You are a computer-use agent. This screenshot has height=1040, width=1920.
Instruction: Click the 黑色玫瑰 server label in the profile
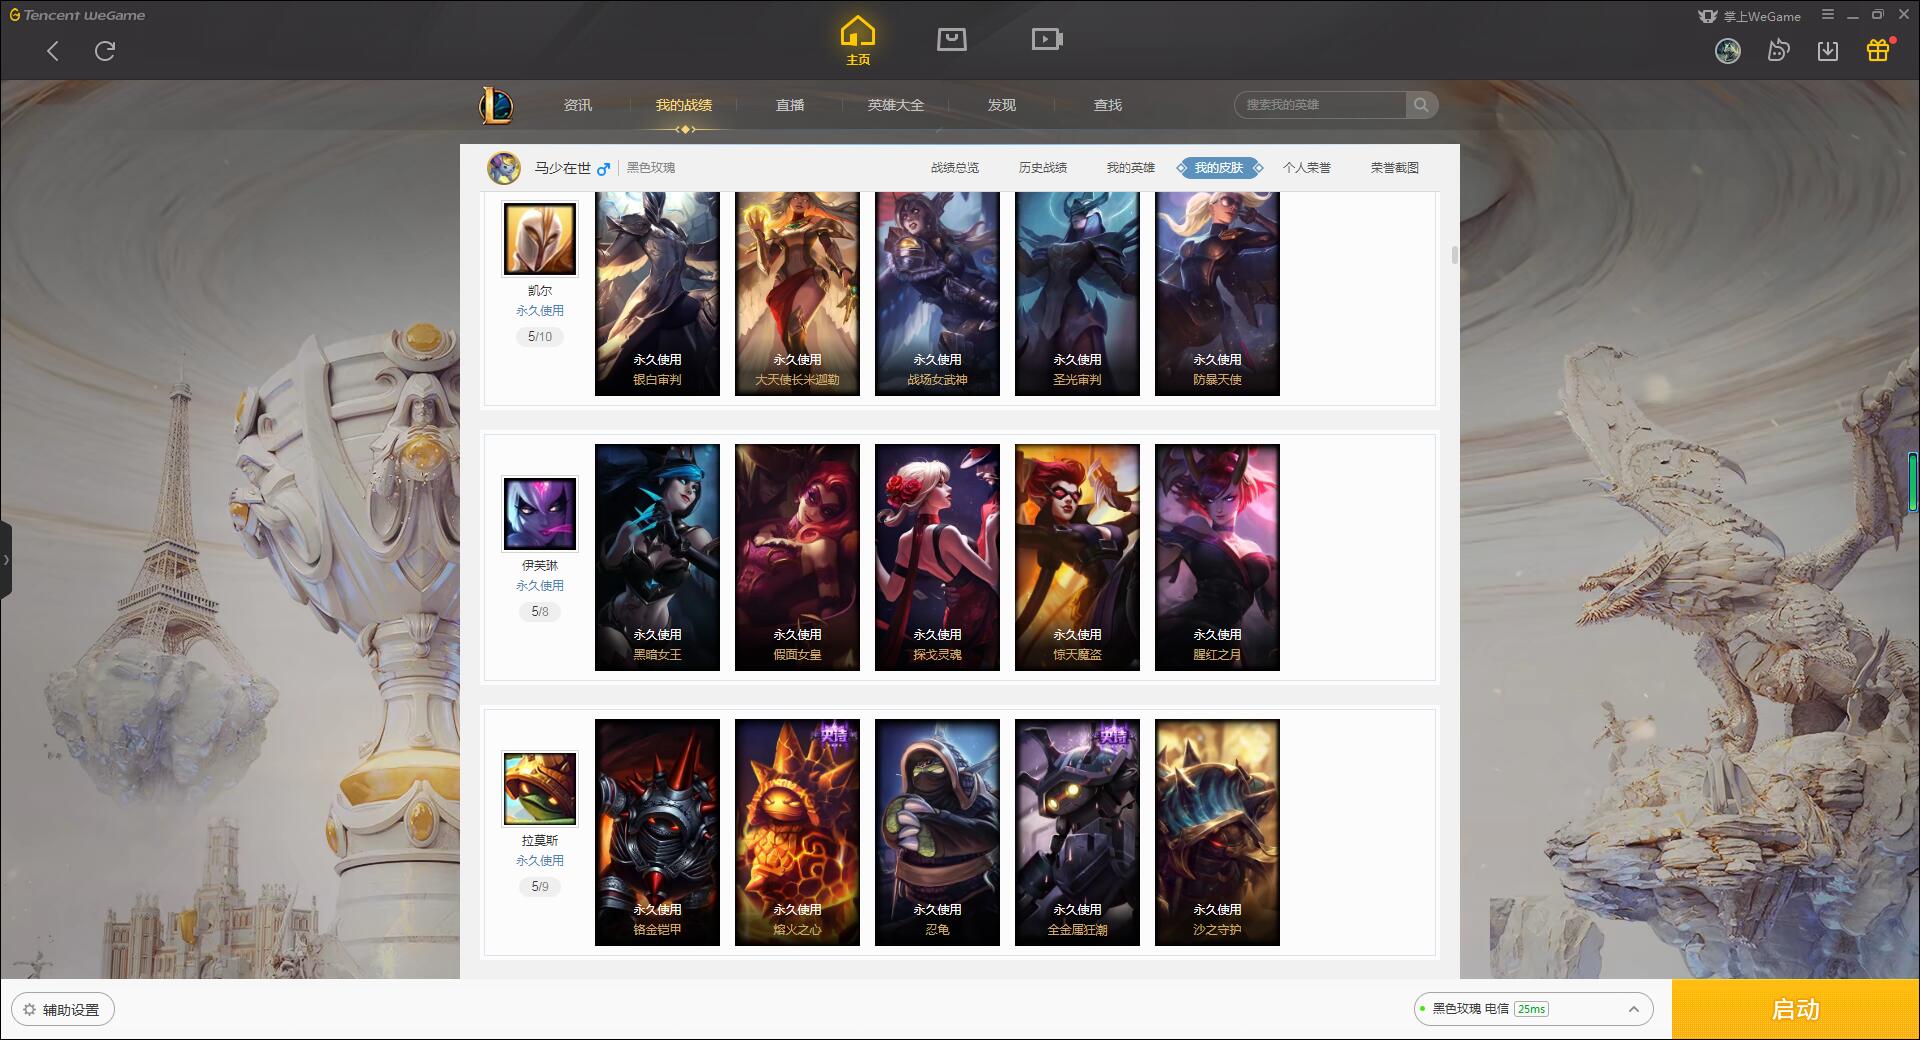(x=651, y=168)
